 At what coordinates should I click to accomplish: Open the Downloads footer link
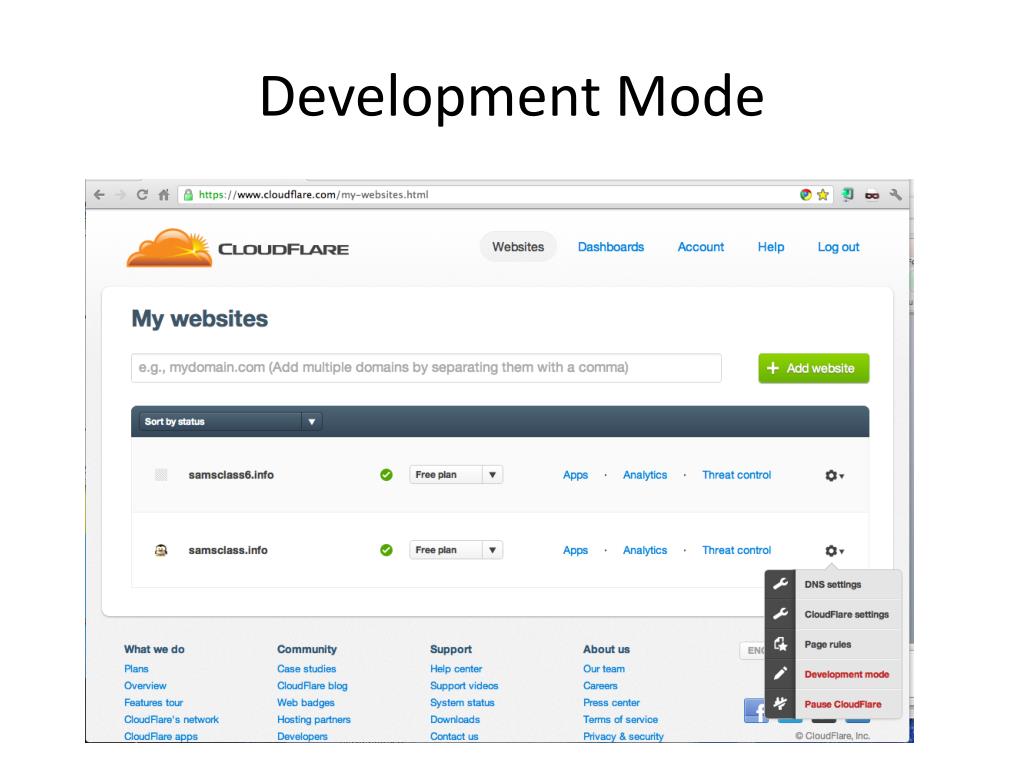point(455,720)
